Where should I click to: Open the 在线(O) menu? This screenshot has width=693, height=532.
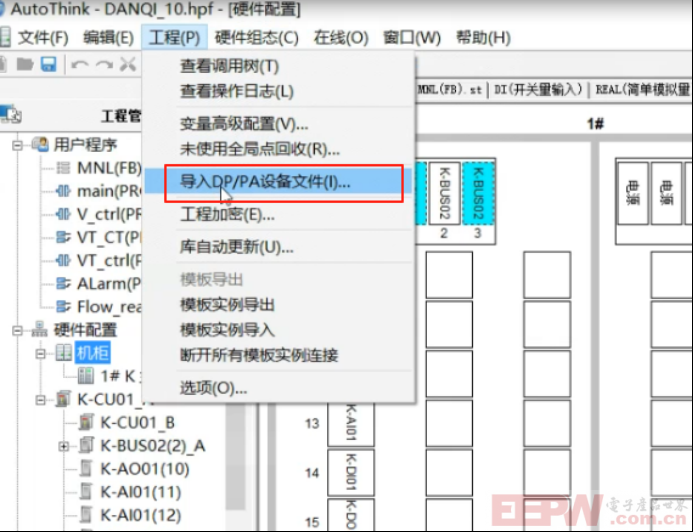(x=341, y=38)
